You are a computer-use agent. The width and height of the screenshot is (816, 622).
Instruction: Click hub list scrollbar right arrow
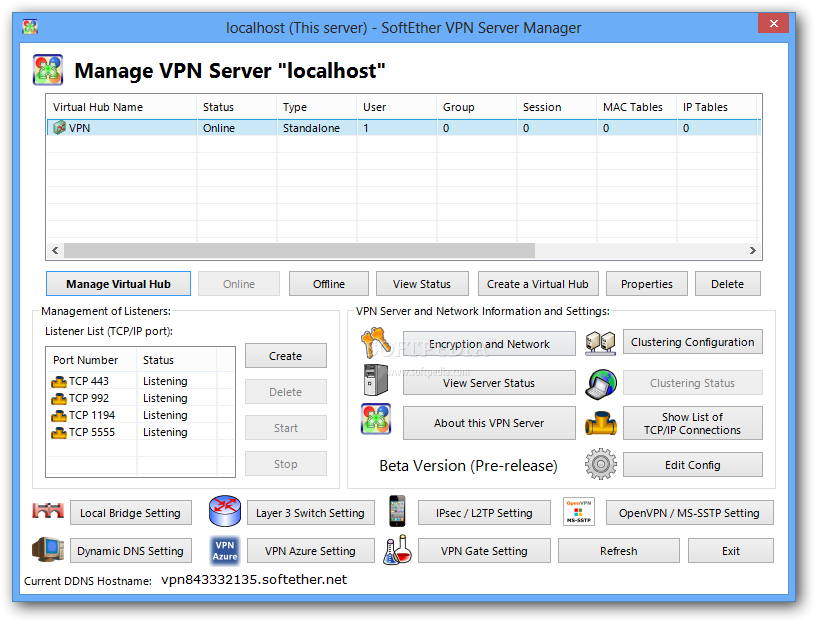[x=753, y=250]
